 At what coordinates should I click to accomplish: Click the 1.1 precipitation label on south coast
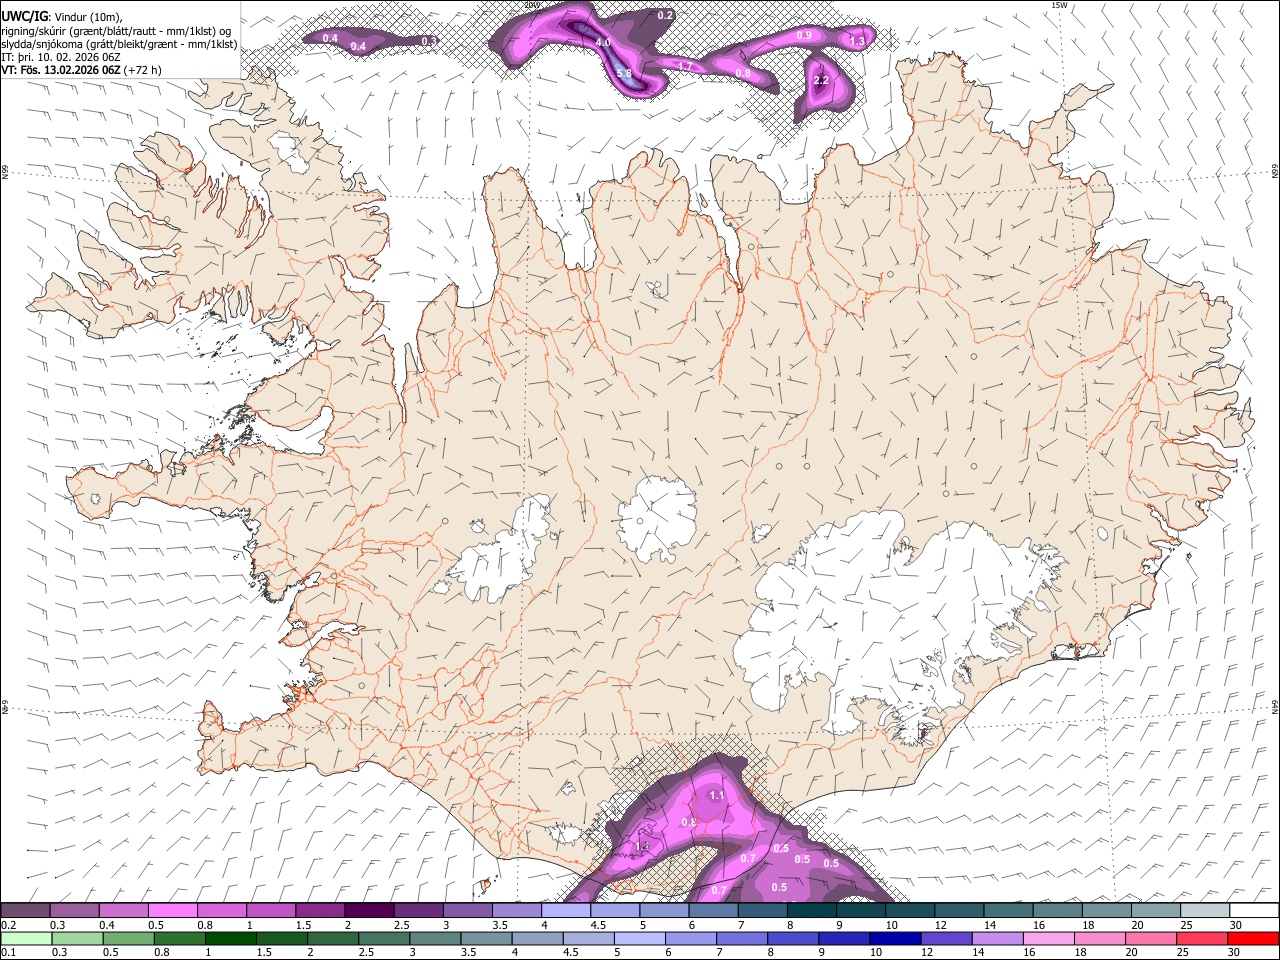[717, 795]
